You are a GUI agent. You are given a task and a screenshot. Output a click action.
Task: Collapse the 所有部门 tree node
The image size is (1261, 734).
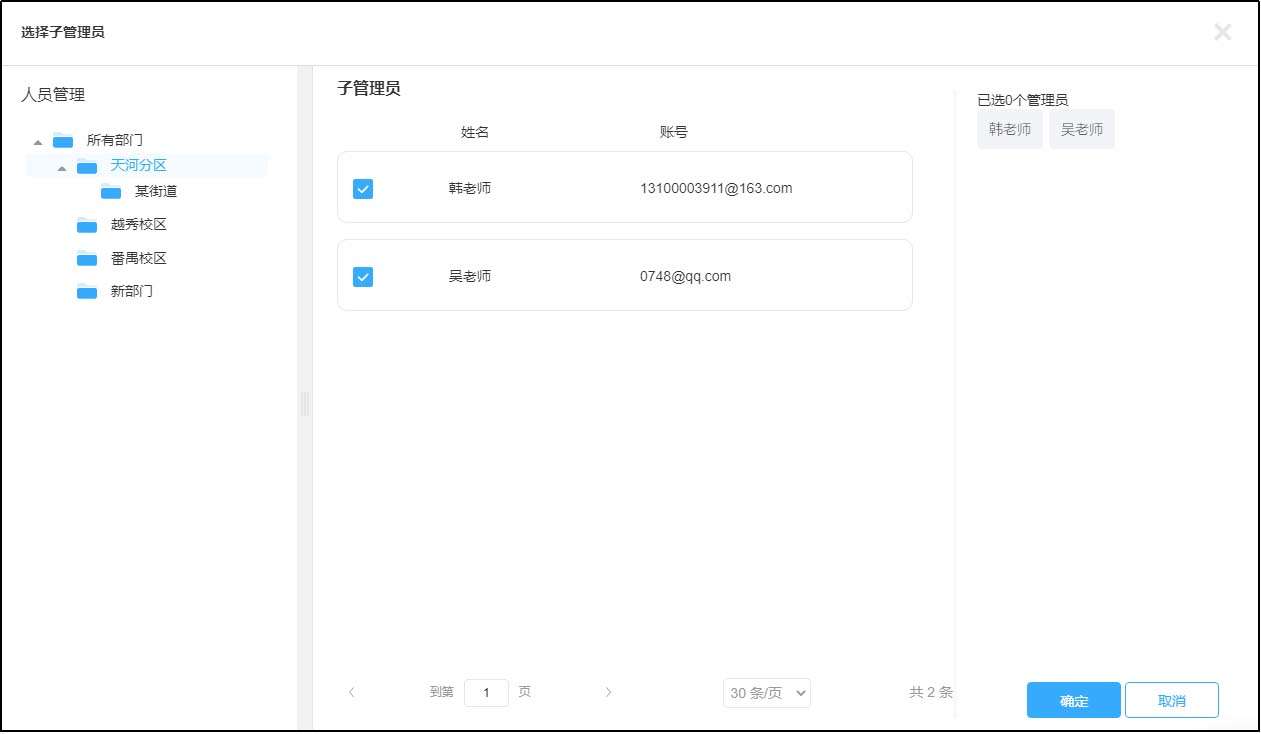click(x=37, y=140)
